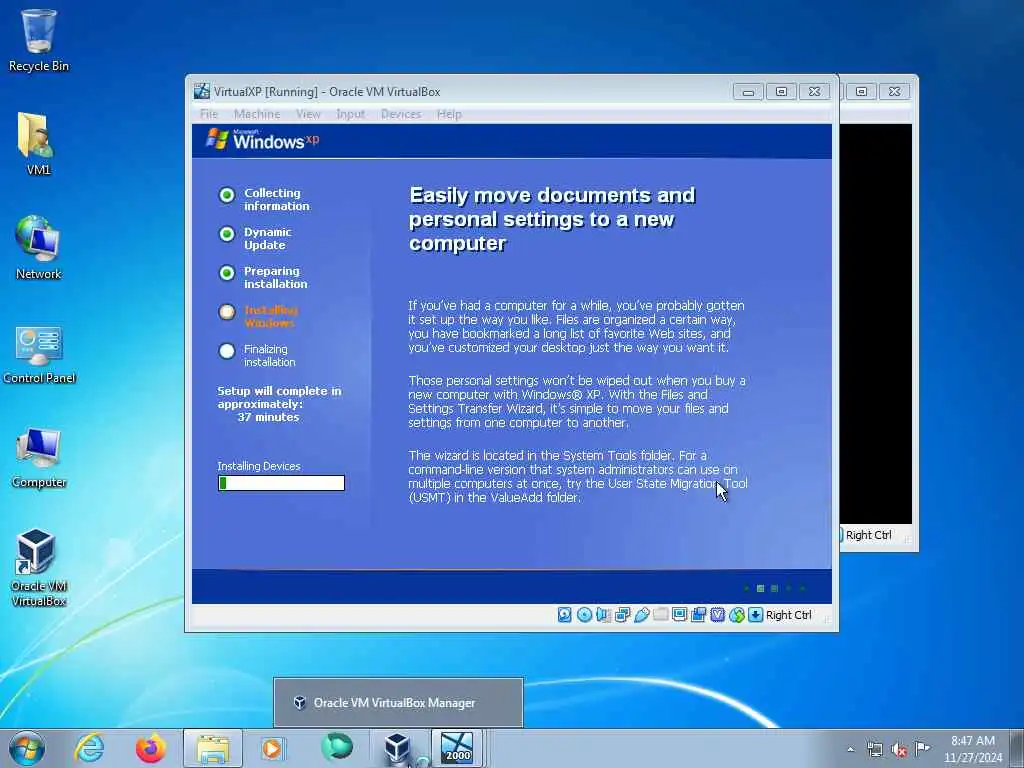This screenshot has width=1024, height=768.
Task: Click the USB devices indicator icon
Action: click(642, 615)
